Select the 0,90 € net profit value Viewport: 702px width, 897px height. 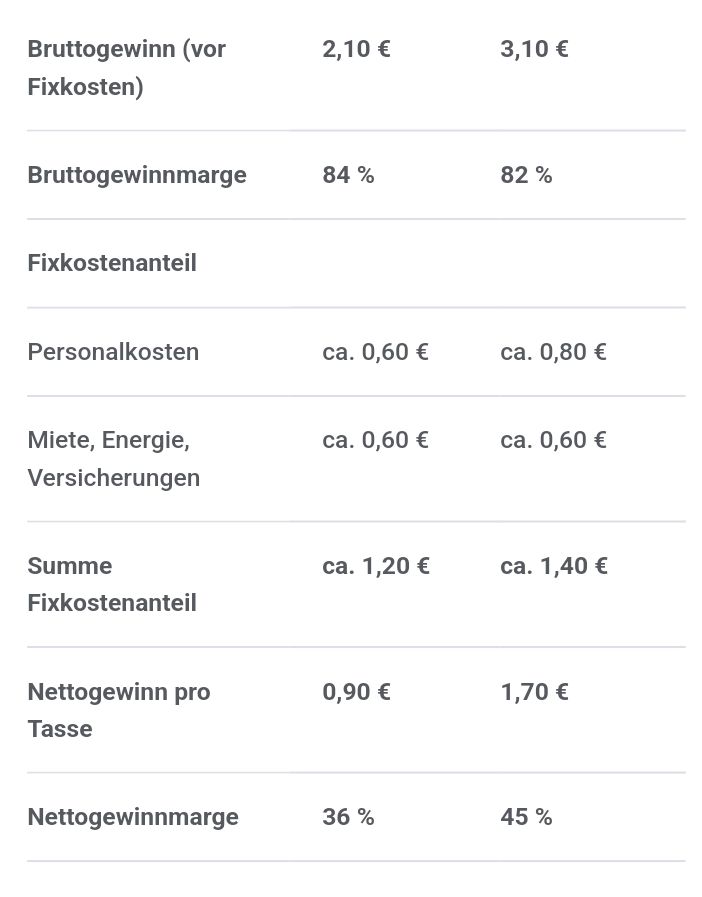[x=356, y=692]
